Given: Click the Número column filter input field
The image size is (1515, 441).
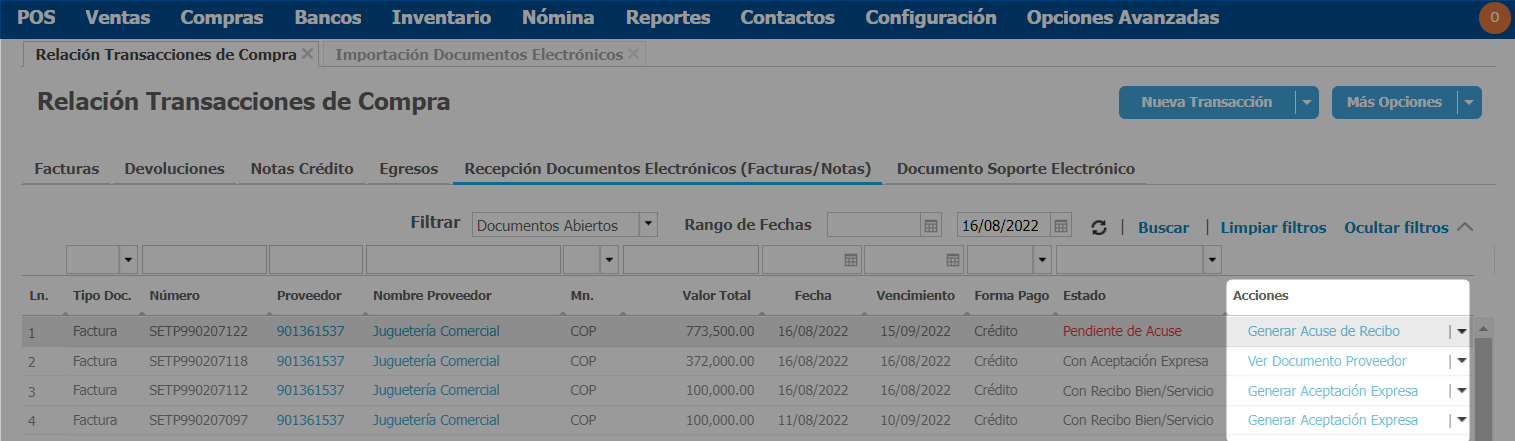Looking at the screenshot, I should 204,260.
